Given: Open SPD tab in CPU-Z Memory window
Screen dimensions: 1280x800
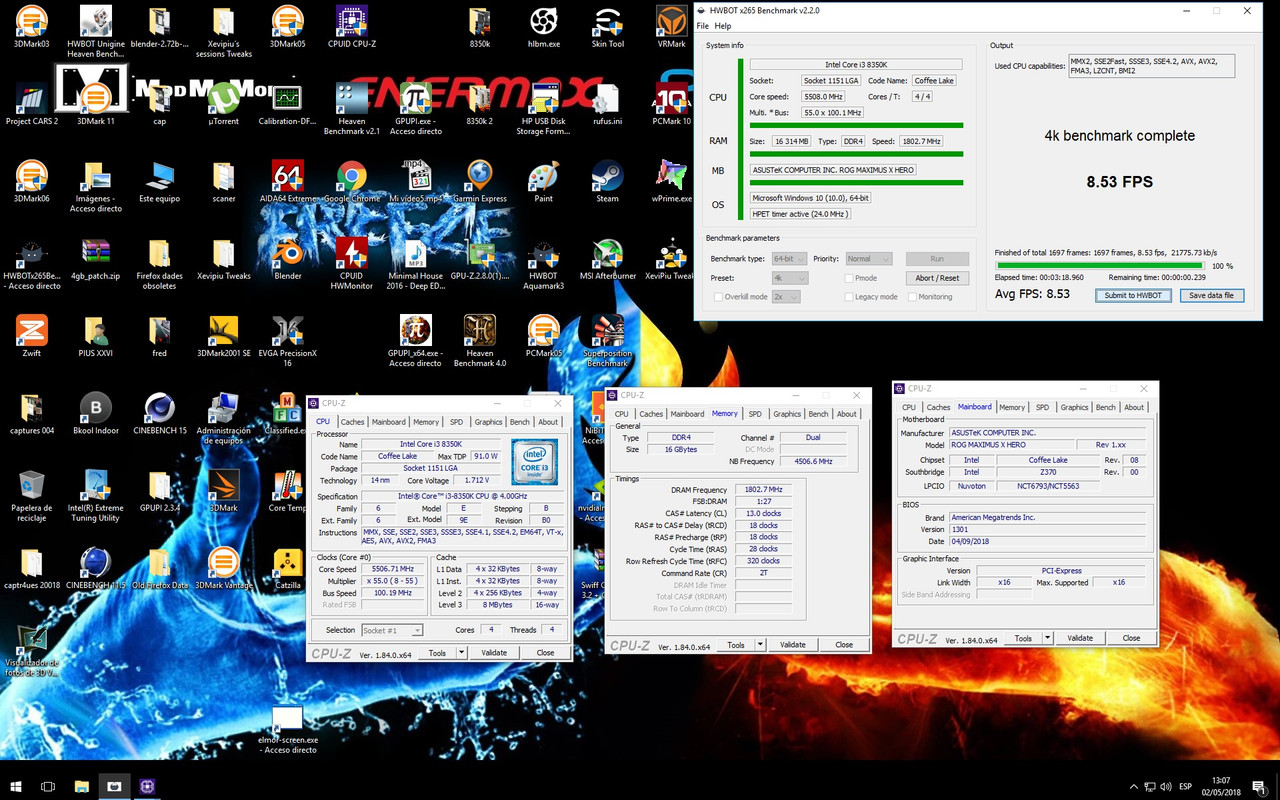Looking at the screenshot, I should 755,414.
